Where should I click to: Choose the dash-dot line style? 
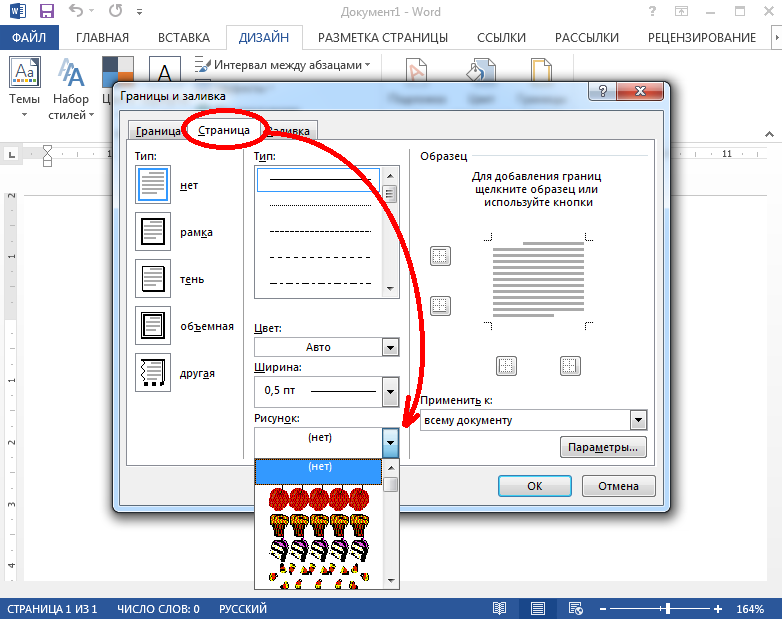[319, 283]
